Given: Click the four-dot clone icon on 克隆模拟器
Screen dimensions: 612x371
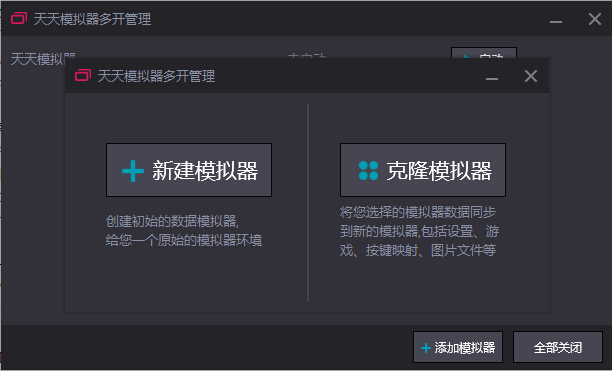Looking at the screenshot, I should (x=368, y=170).
